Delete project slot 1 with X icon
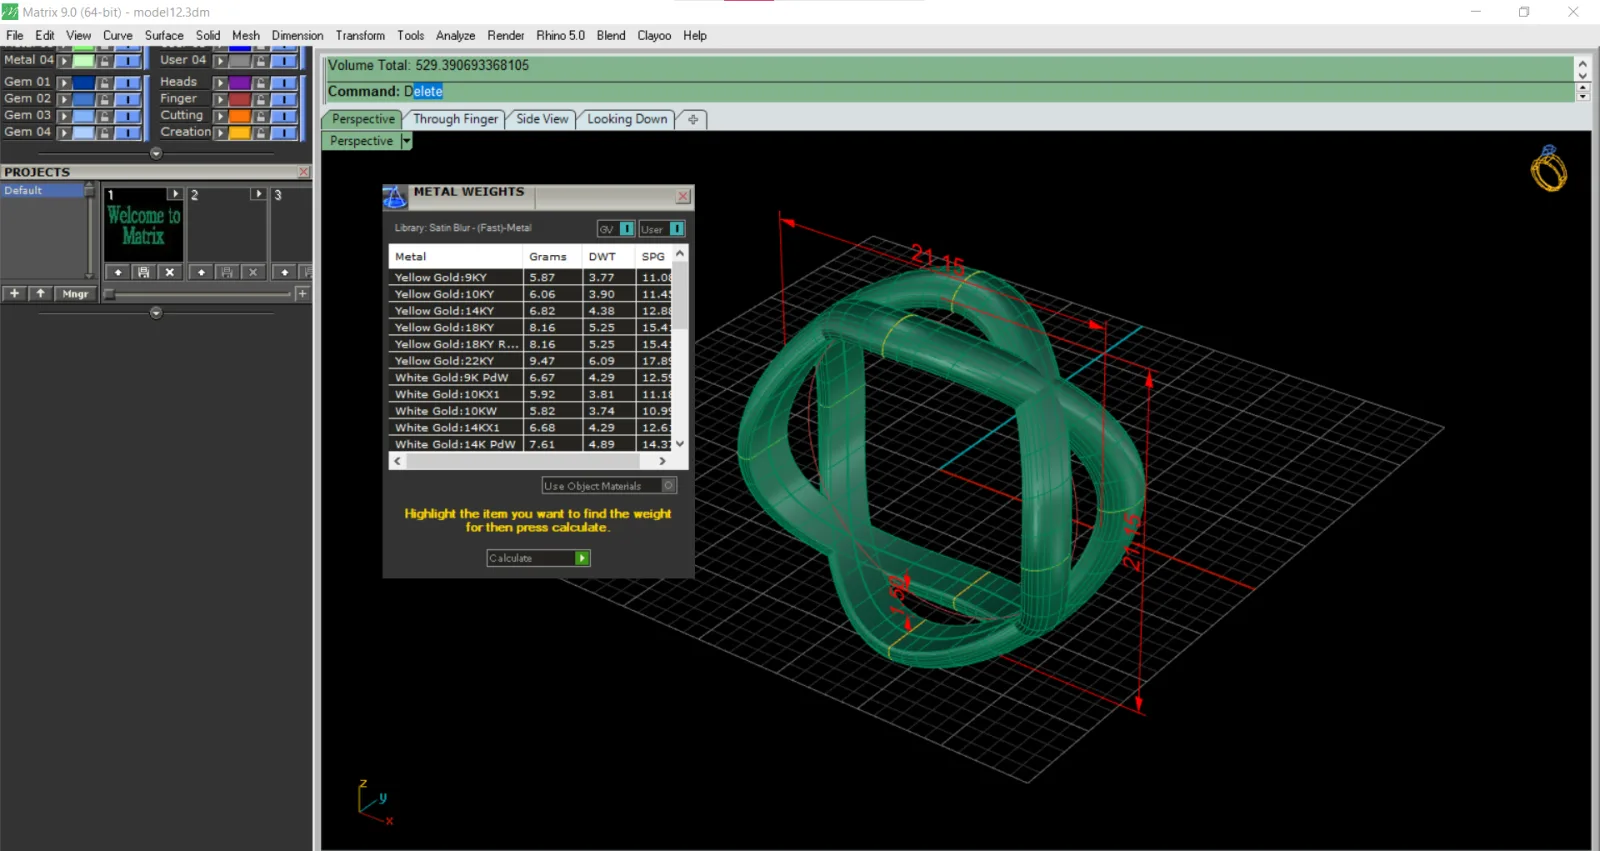Viewport: 1600px width, 851px height. pyautogui.click(x=170, y=272)
